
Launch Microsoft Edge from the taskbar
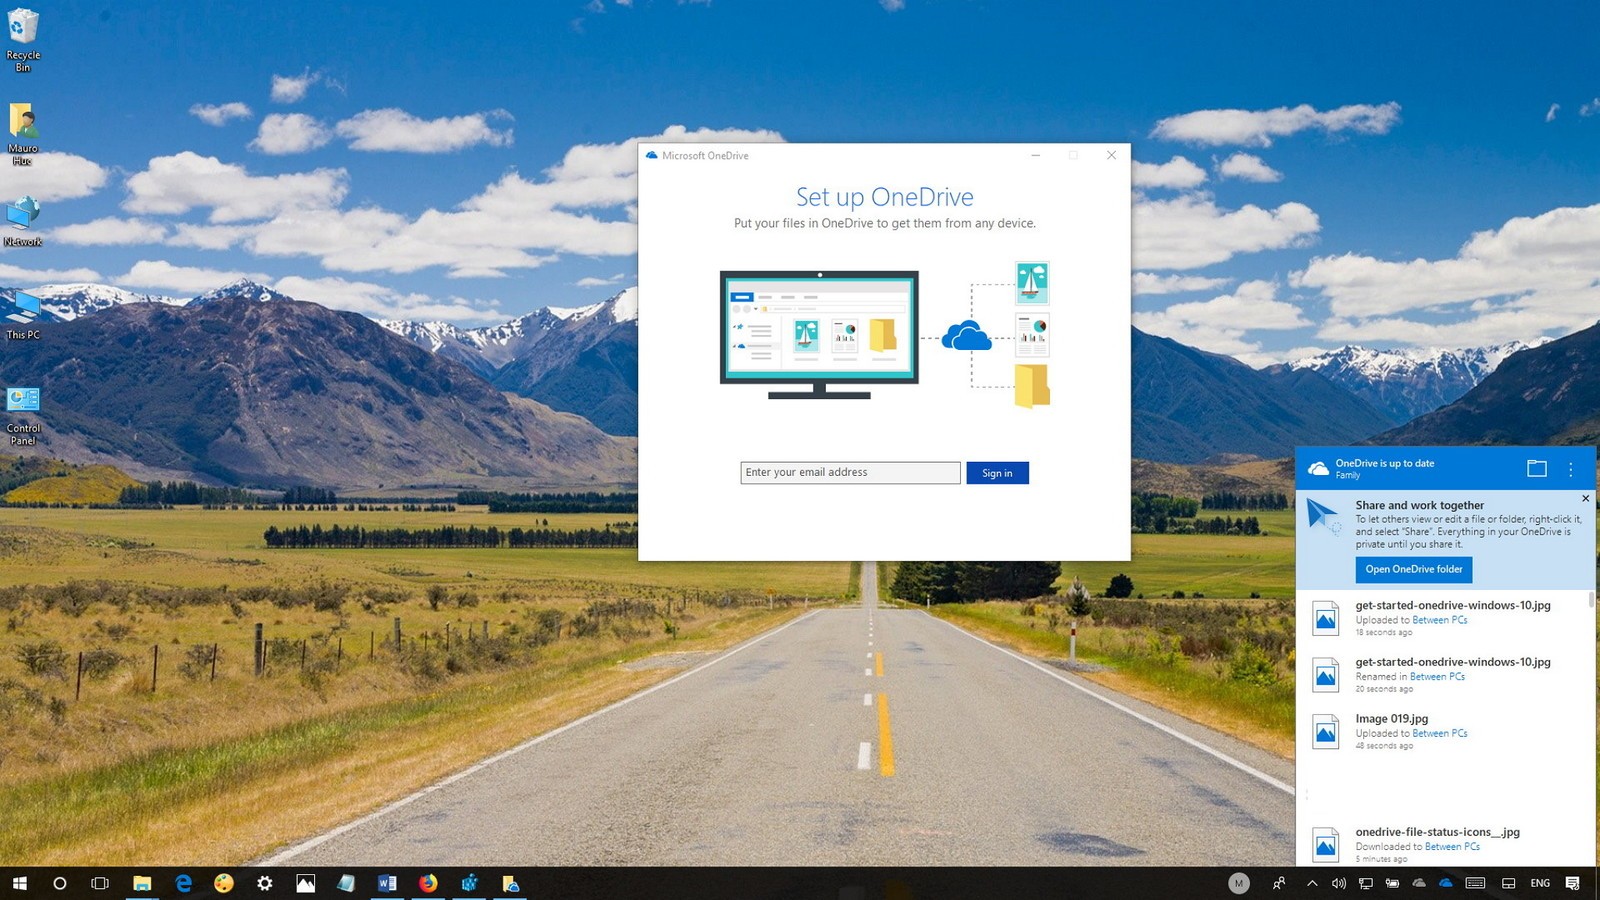pos(183,883)
